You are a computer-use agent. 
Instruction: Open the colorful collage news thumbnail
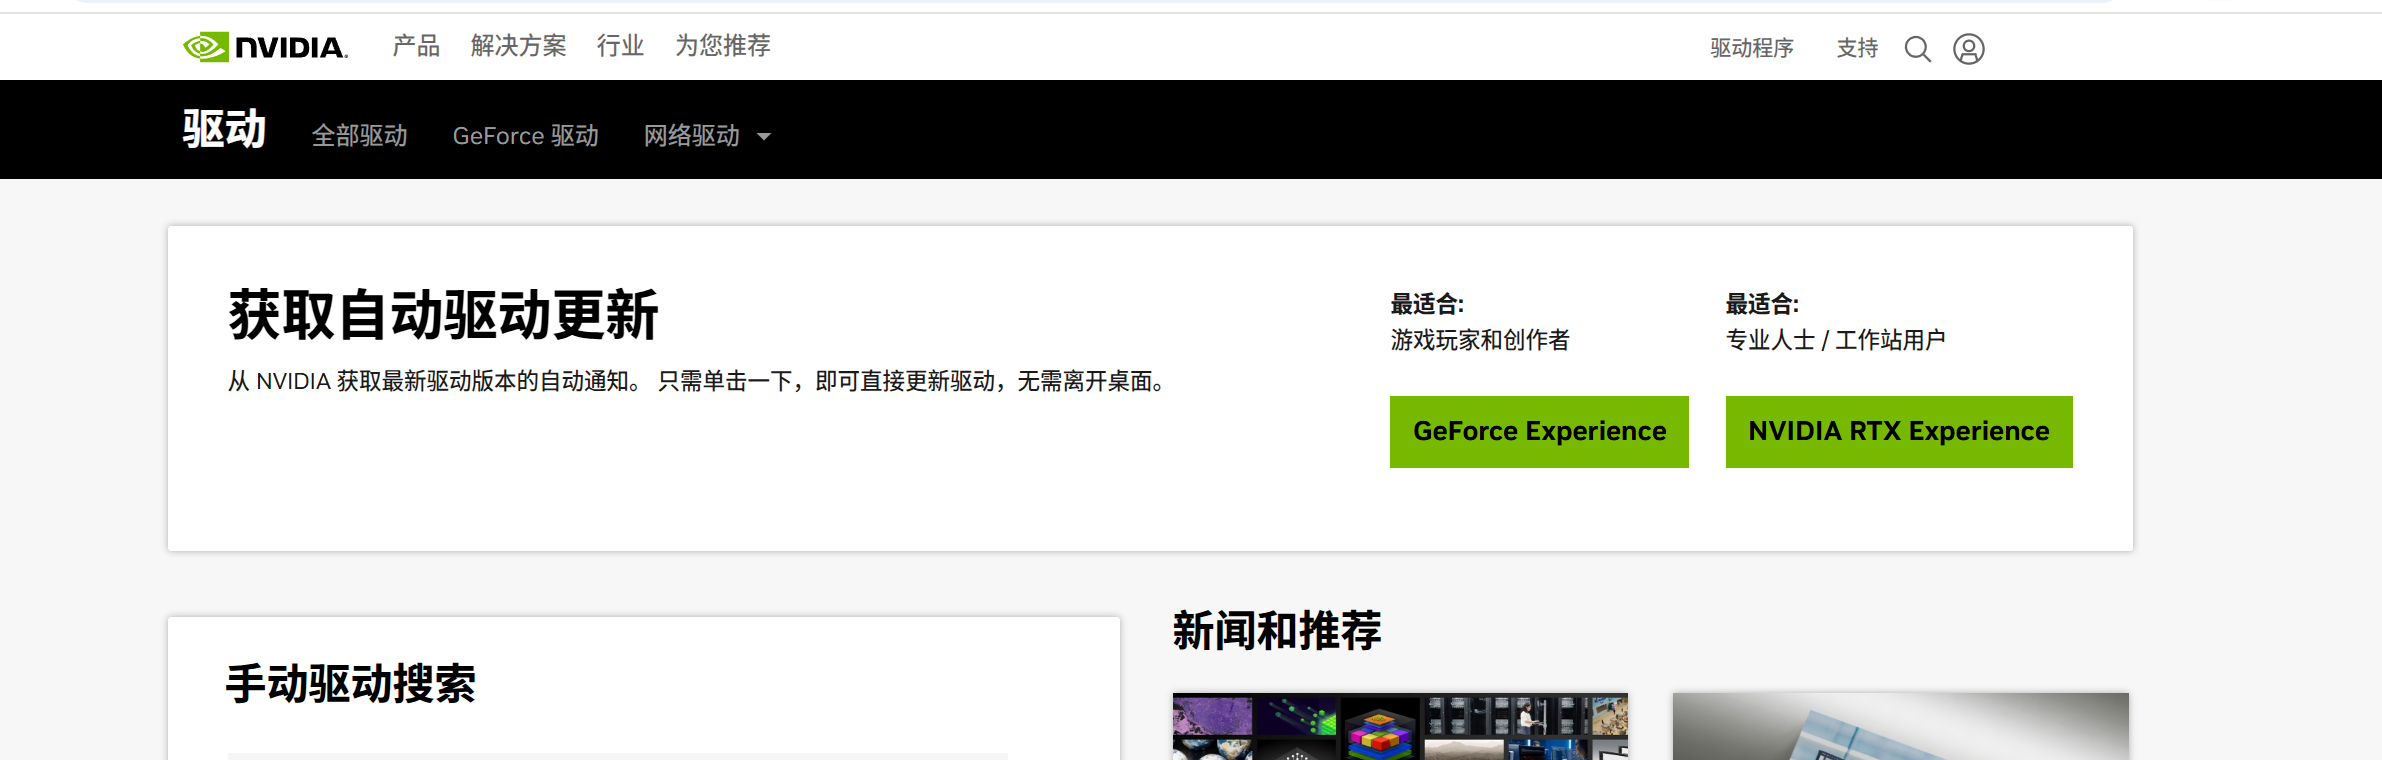(x=1400, y=726)
